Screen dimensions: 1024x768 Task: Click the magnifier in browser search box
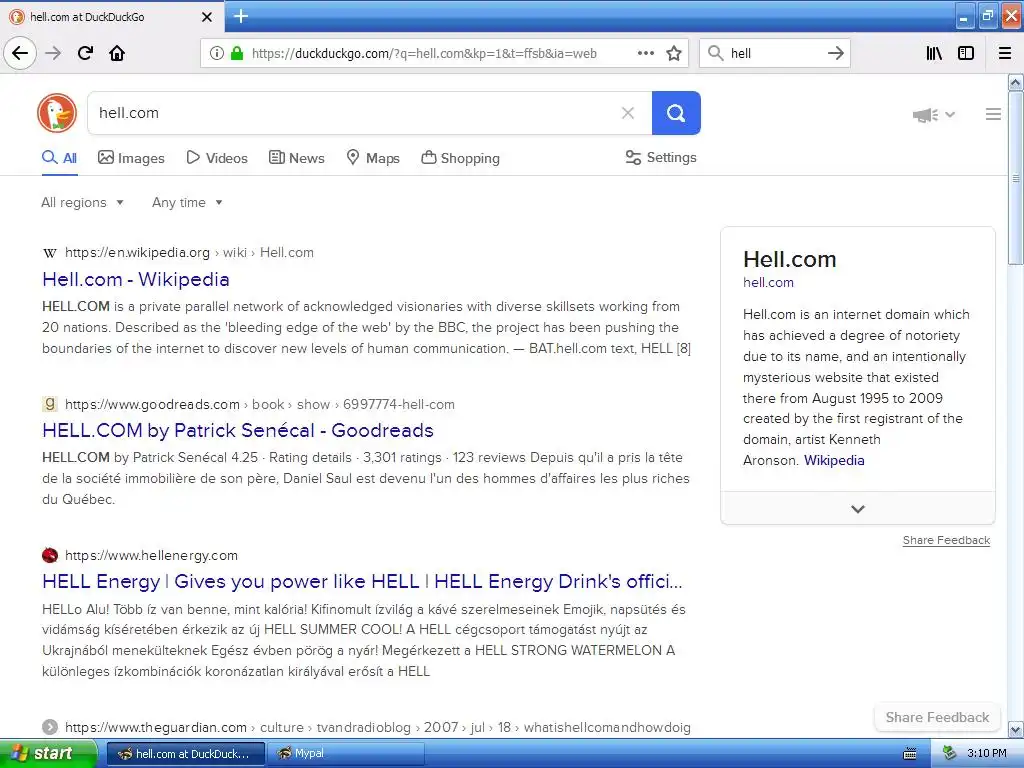[x=716, y=54]
